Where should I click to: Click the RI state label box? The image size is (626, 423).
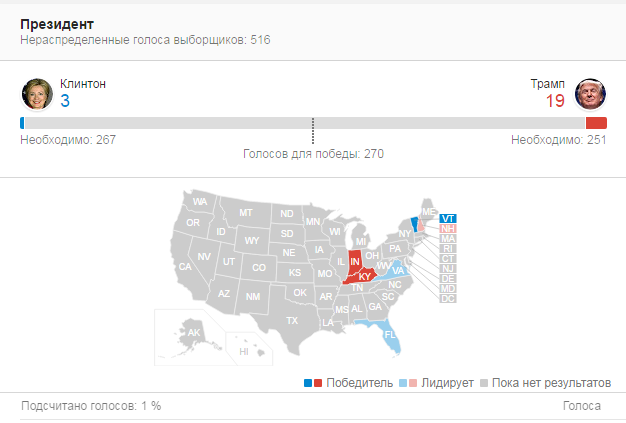(448, 249)
